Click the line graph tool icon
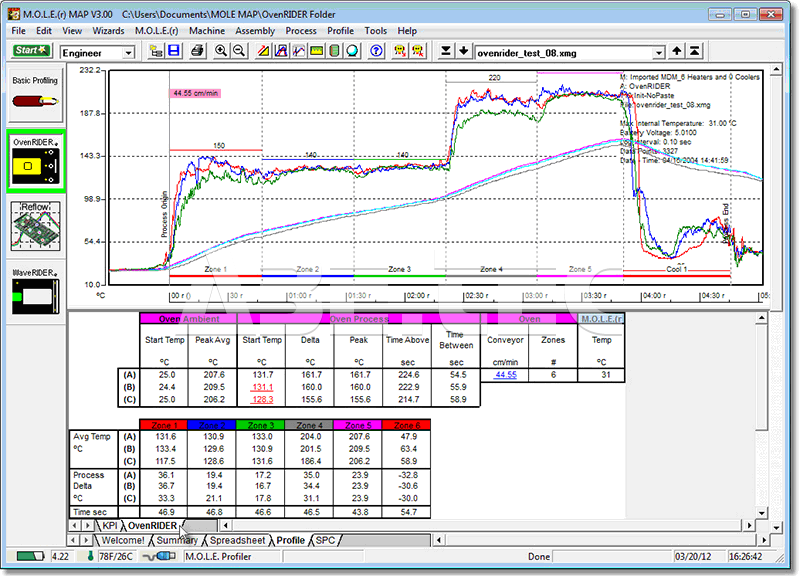The height and width of the screenshot is (578, 800). point(298,51)
